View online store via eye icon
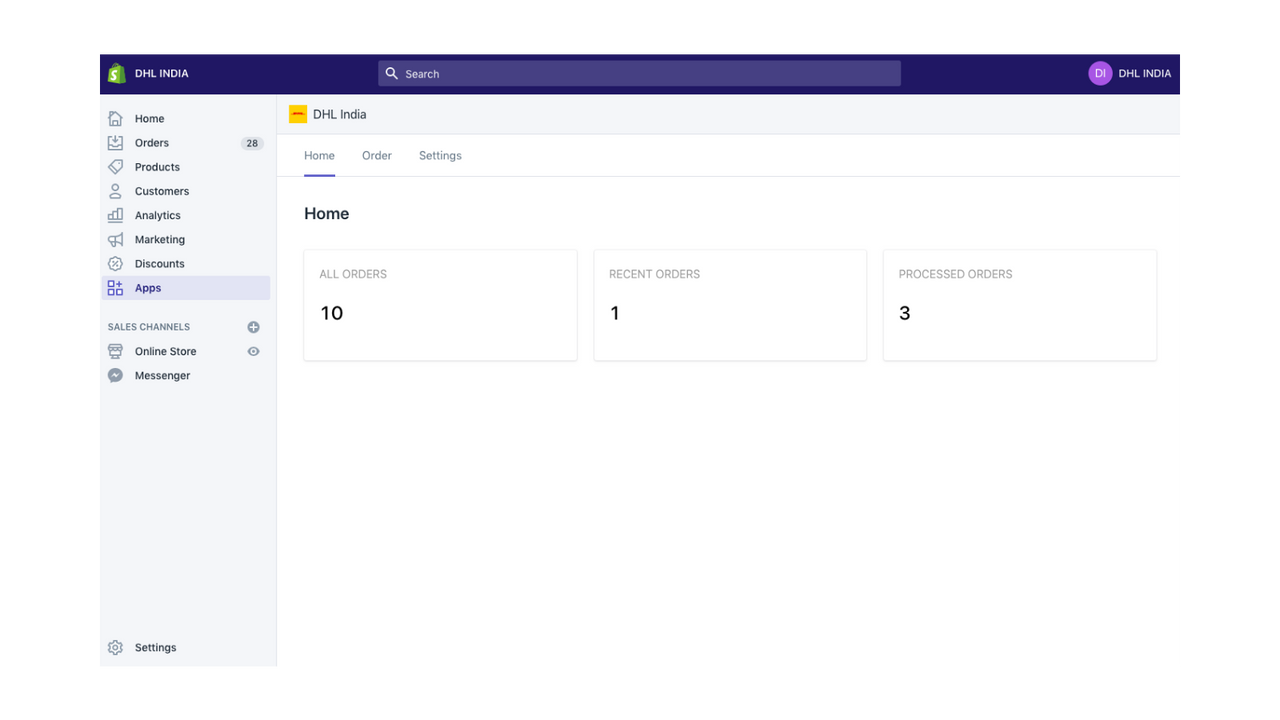 (253, 352)
